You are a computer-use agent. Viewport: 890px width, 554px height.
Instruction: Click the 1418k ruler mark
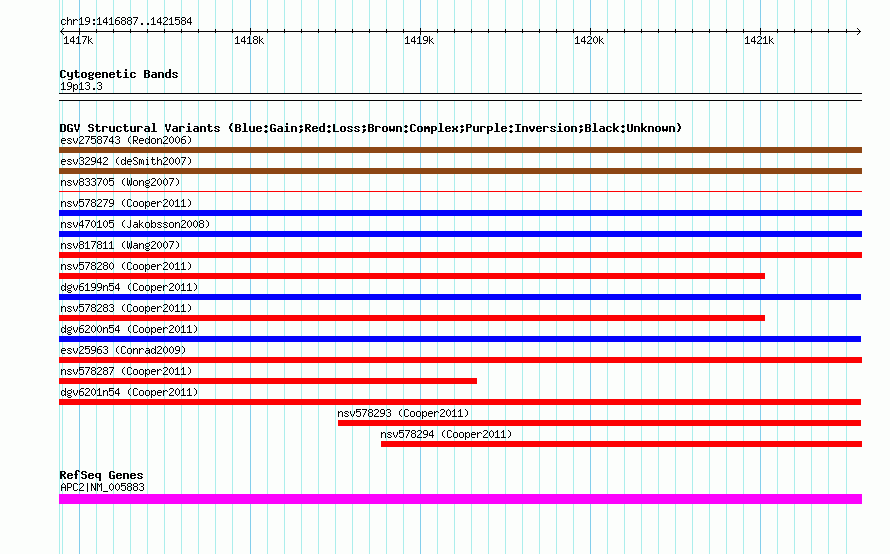tap(249, 40)
